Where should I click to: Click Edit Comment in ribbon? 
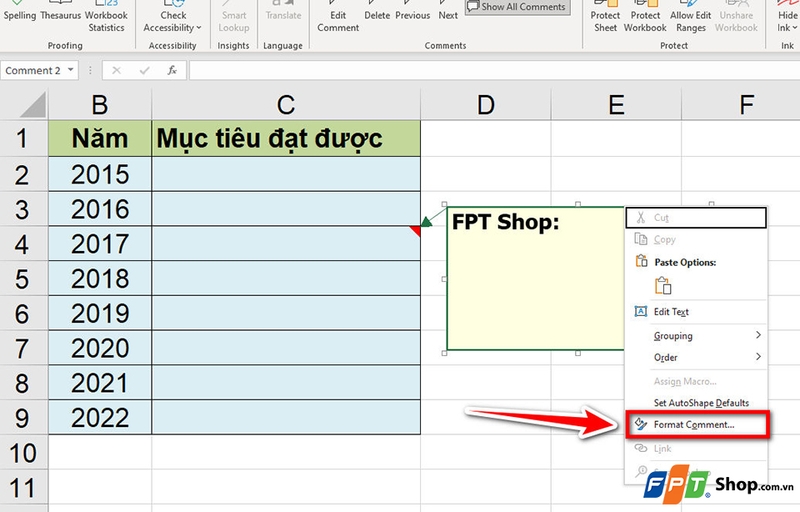[338, 18]
